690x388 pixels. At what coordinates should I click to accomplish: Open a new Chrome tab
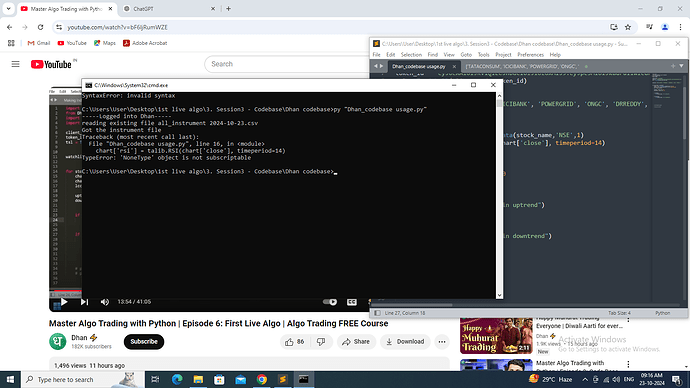point(228,9)
